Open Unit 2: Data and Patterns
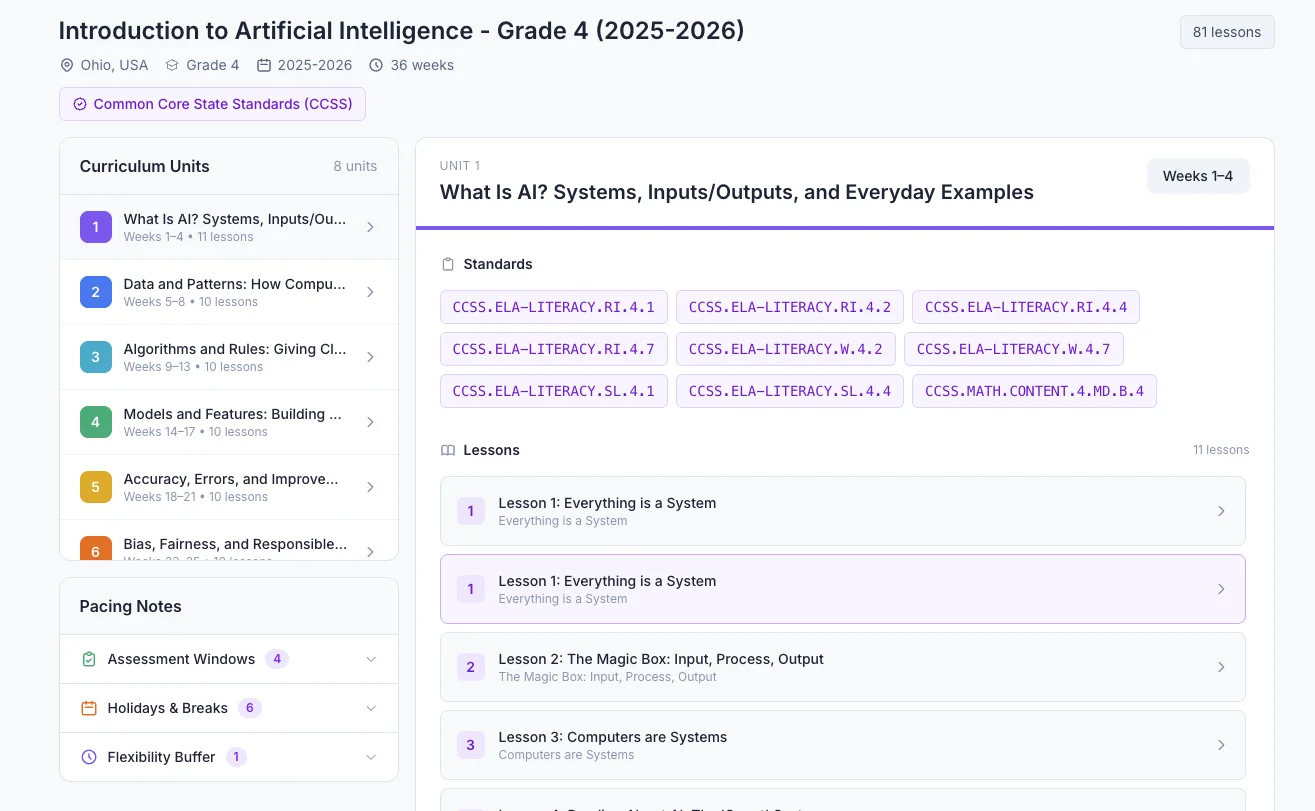 (228, 291)
